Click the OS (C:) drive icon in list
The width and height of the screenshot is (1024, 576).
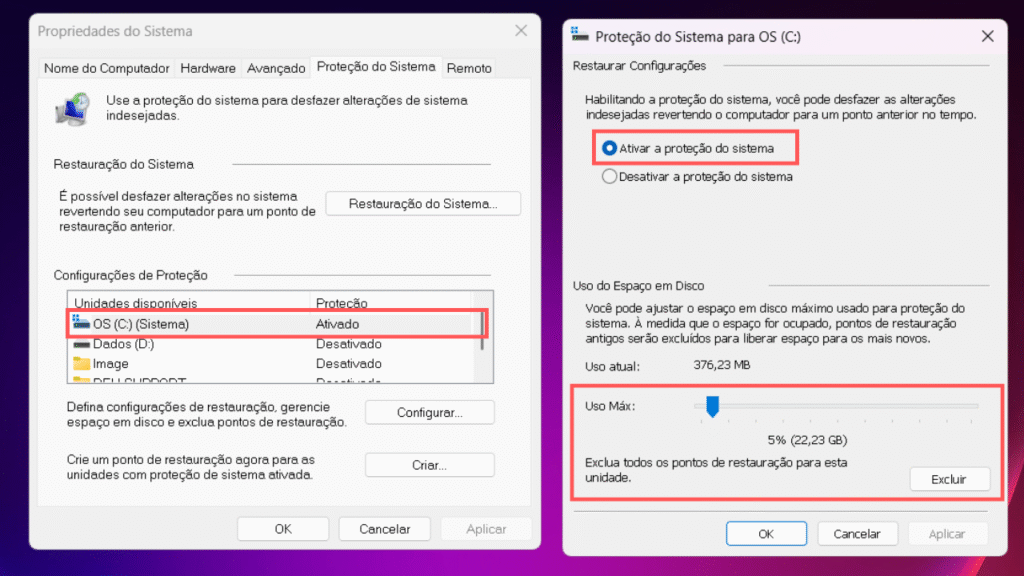pyautogui.click(x=81, y=323)
